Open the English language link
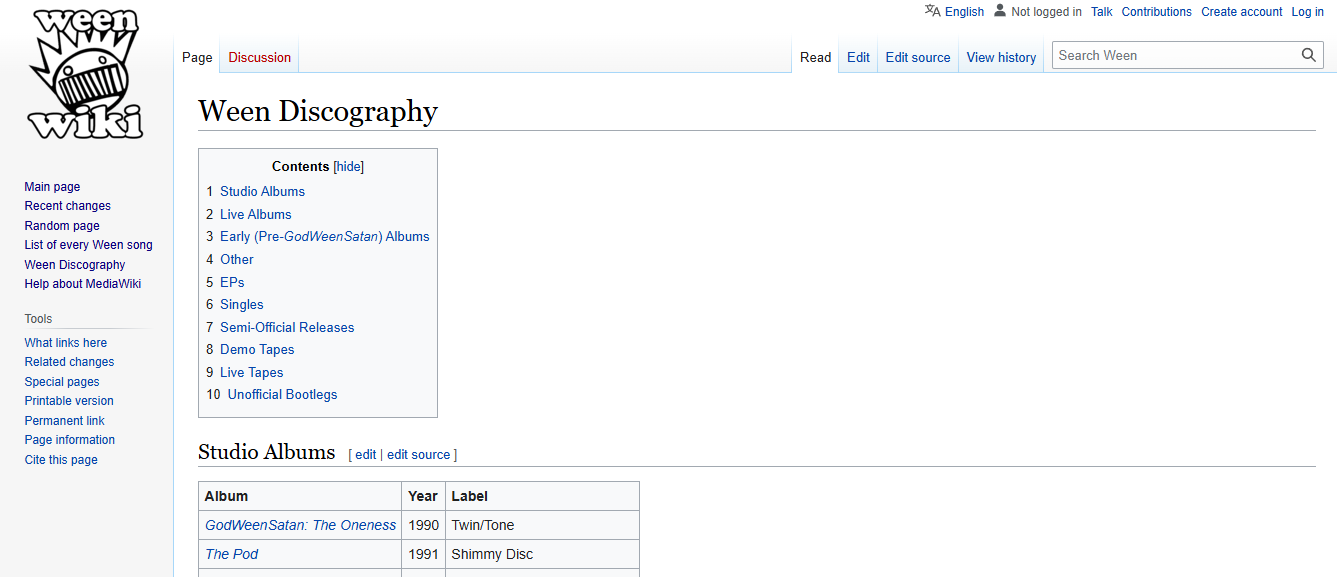 [964, 12]
